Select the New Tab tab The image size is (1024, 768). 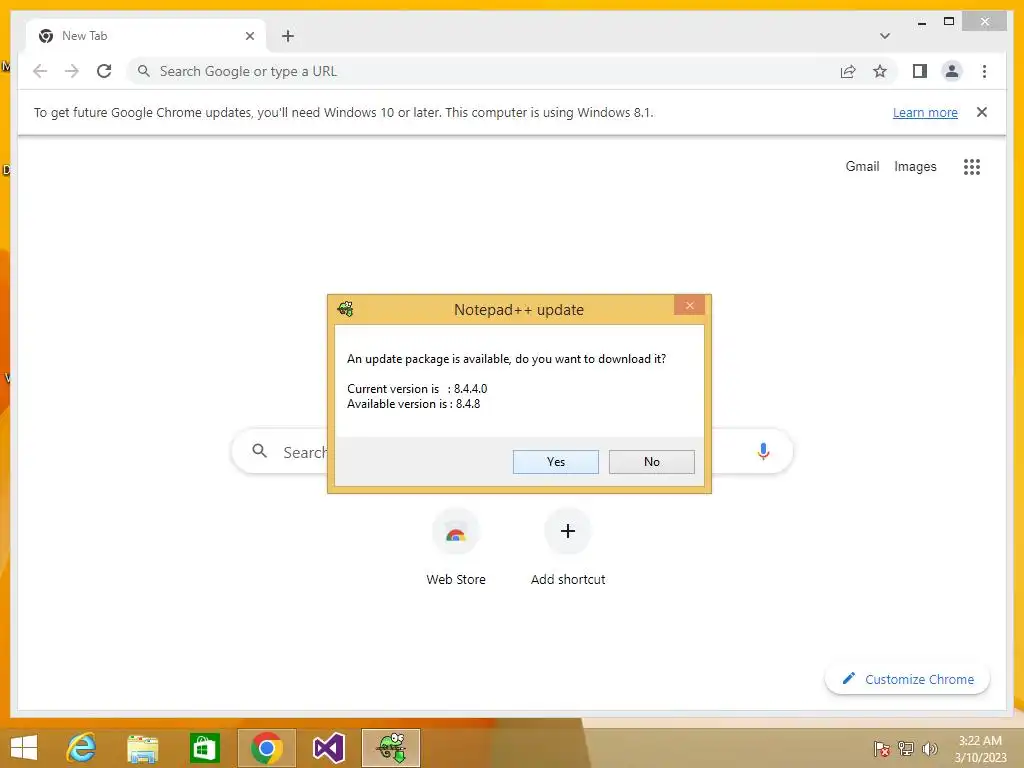pos(146,36)
